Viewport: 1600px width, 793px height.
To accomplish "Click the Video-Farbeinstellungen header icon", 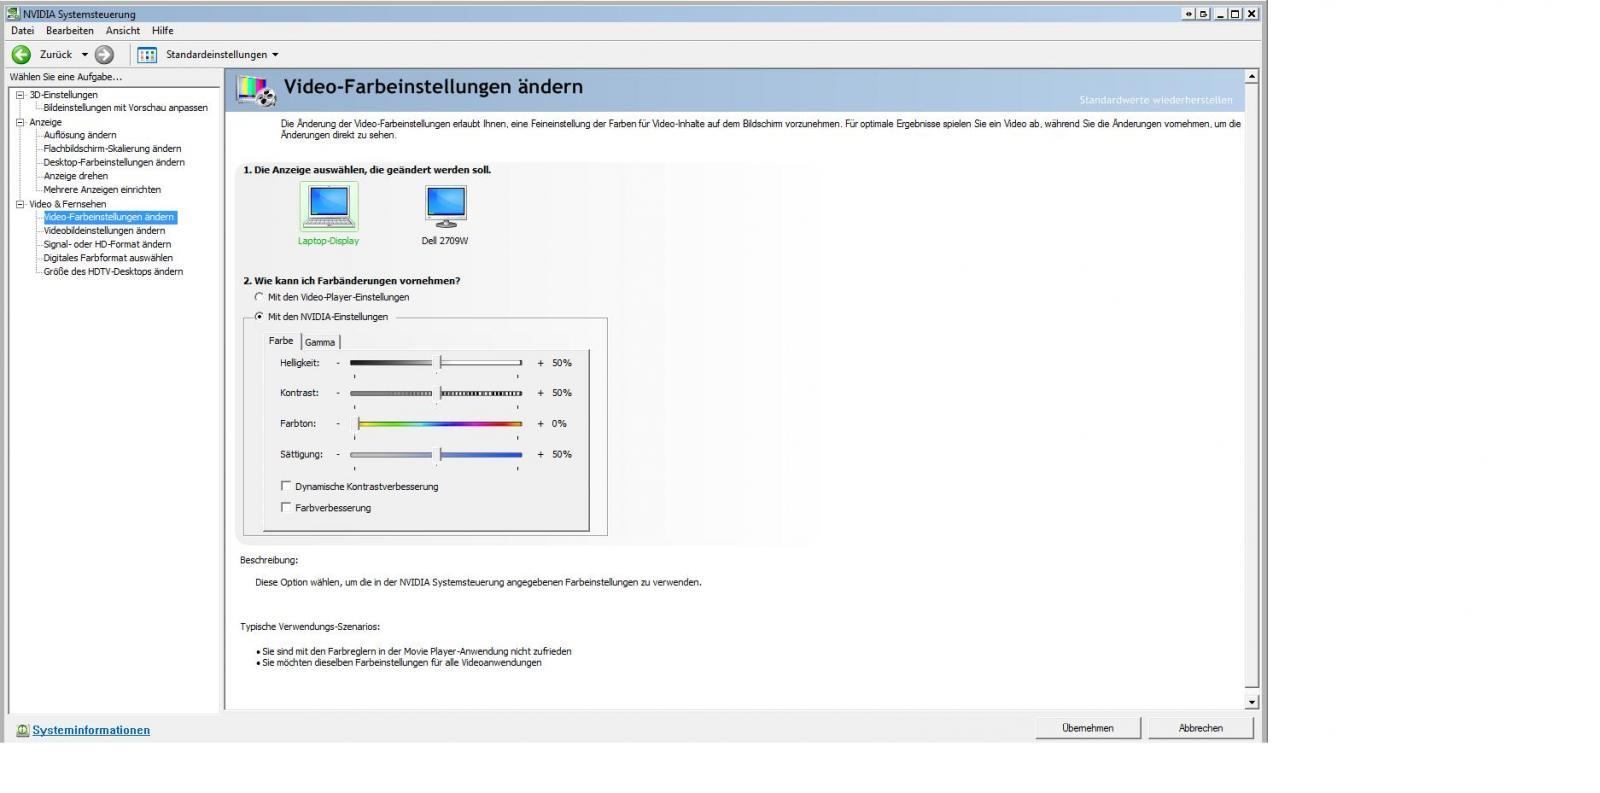I will click(256, 89).
